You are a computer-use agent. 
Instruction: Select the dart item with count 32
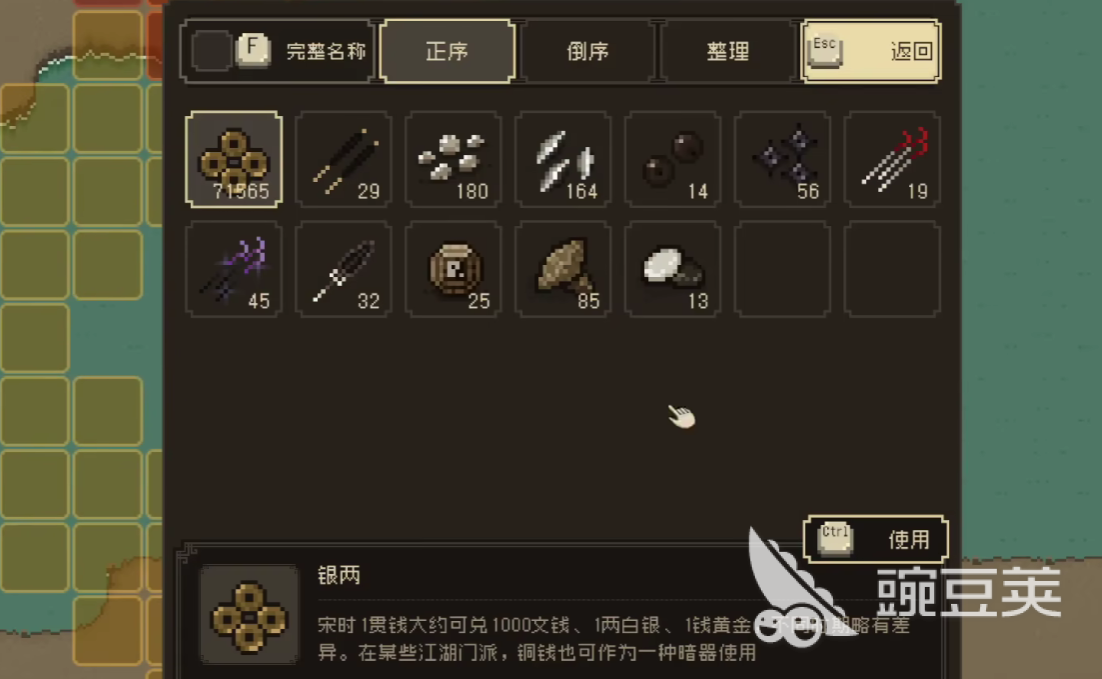click(x=344, y=269)
